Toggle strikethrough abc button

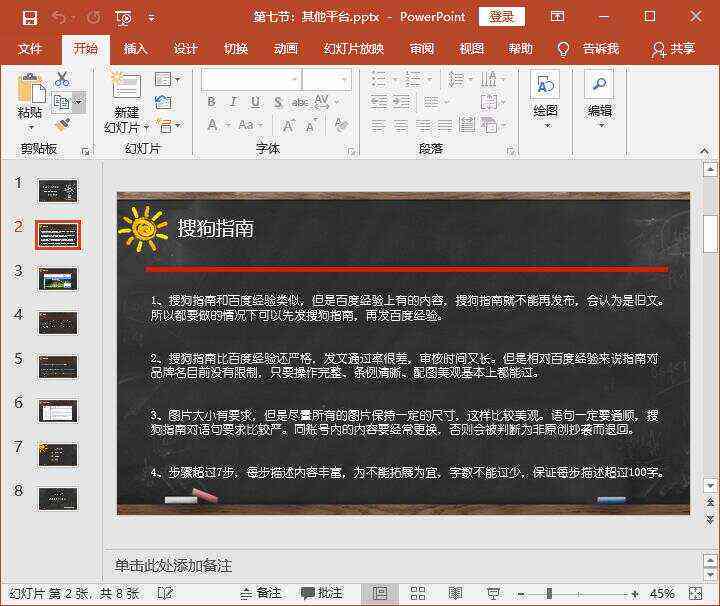pyautogui.click(x=300, y=102)
